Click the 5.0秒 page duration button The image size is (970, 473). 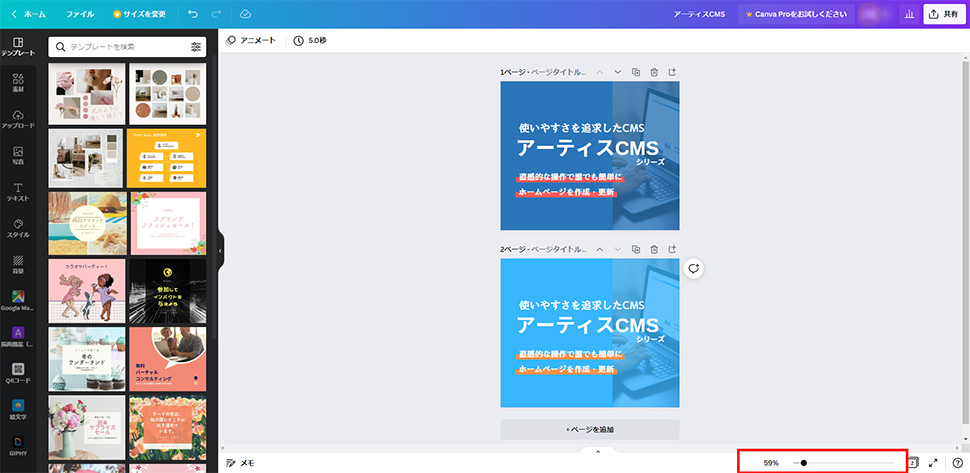tap(310, 40)
